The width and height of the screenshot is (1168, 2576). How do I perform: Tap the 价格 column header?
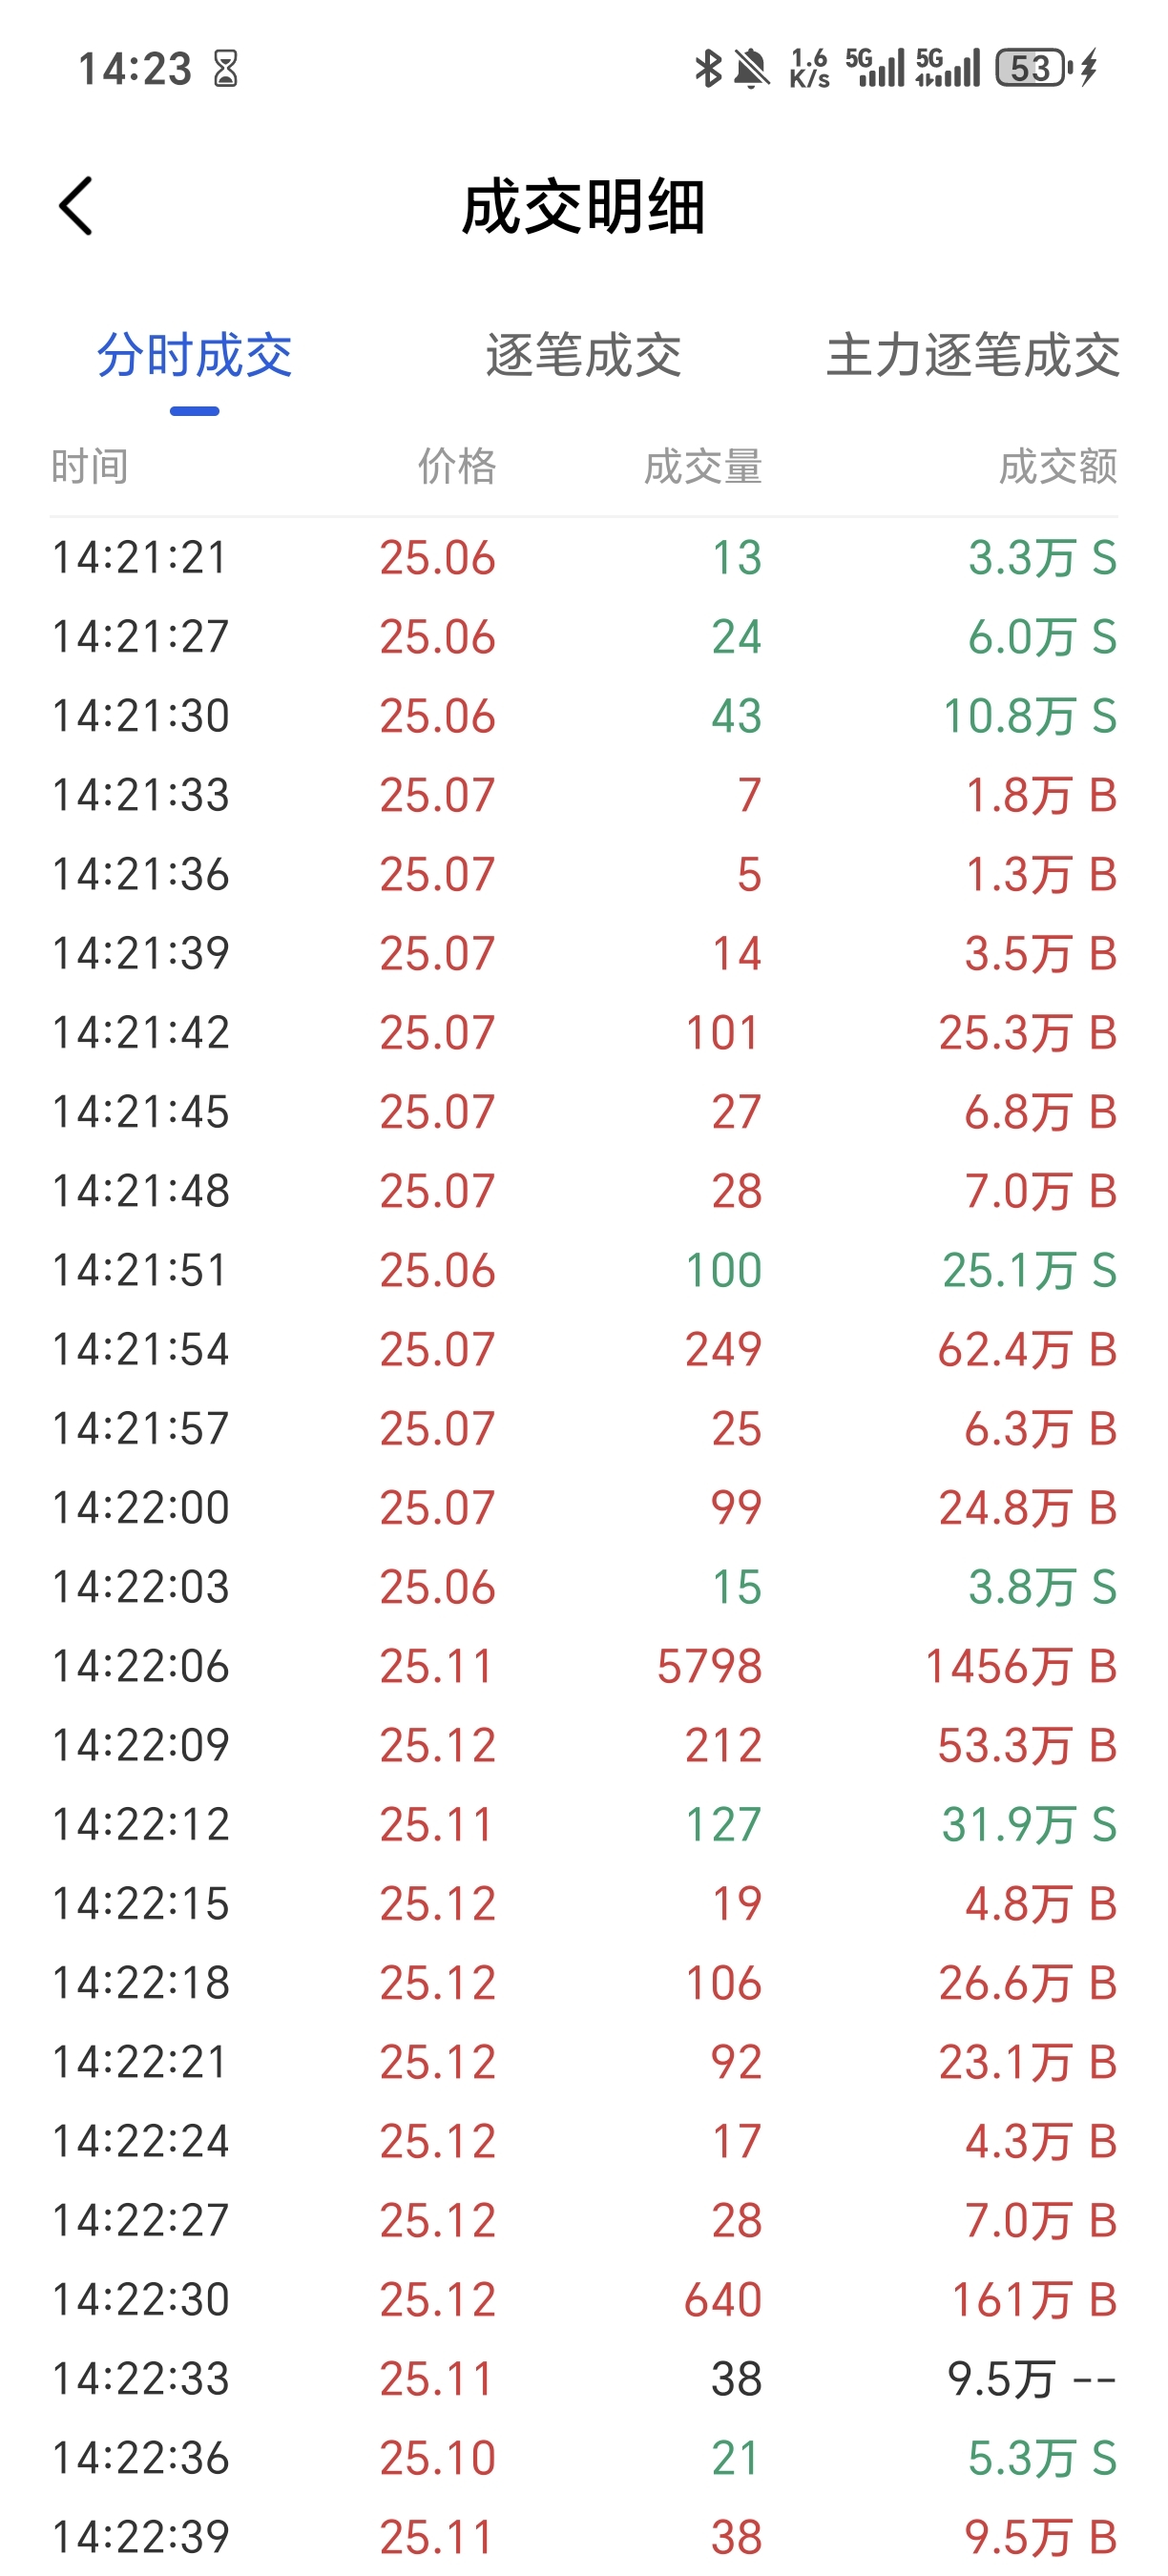click(456, 467)
